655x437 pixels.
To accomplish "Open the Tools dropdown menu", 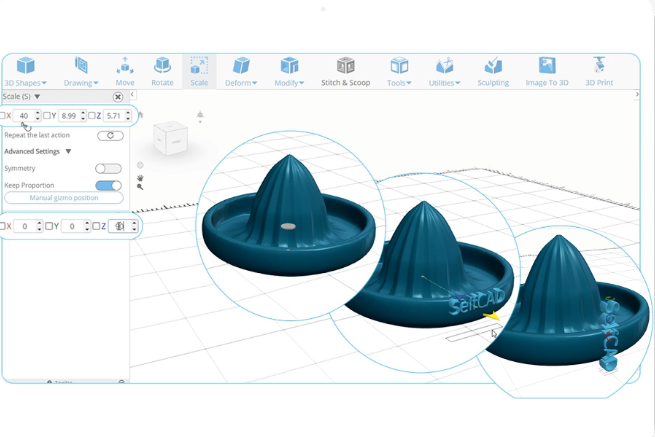I will [x=399, y=71].
